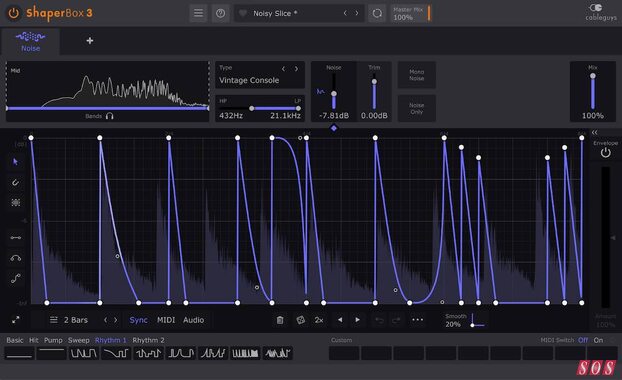The height and width of the screenshot is (380, 622).
Task: Click the LP filter slider handle
Action: pyautogui.click(x=298, y=108)
